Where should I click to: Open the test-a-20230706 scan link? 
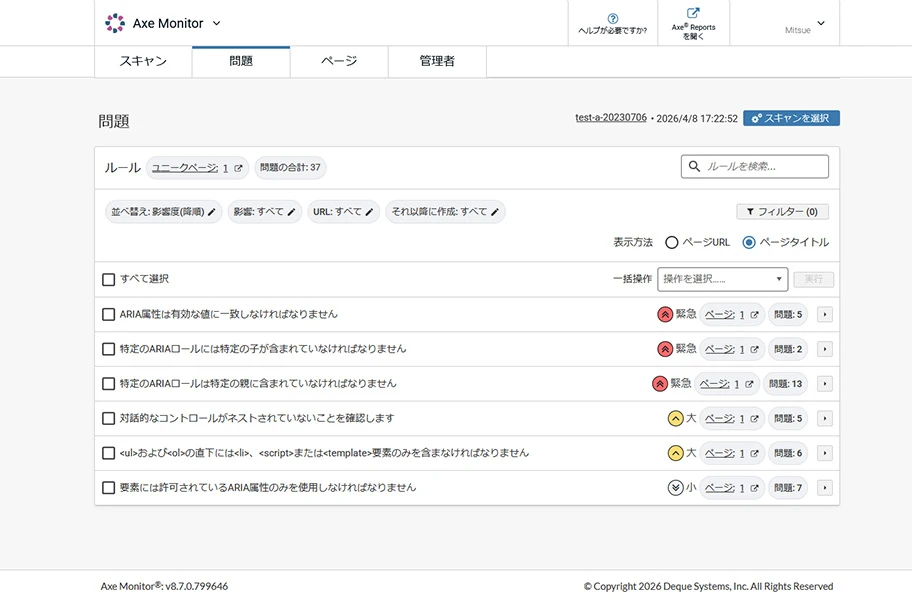611,117
